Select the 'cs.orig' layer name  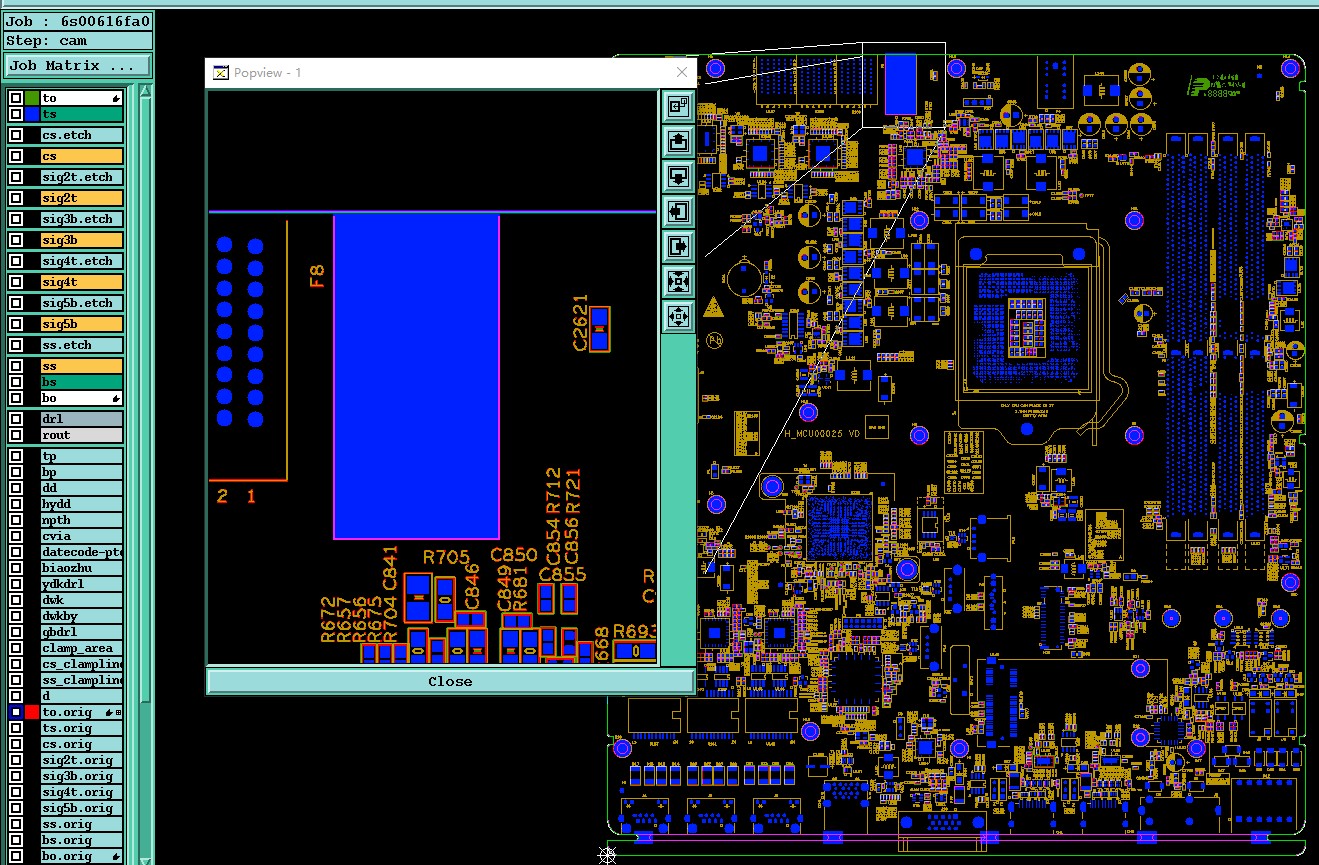coord(82,744)
